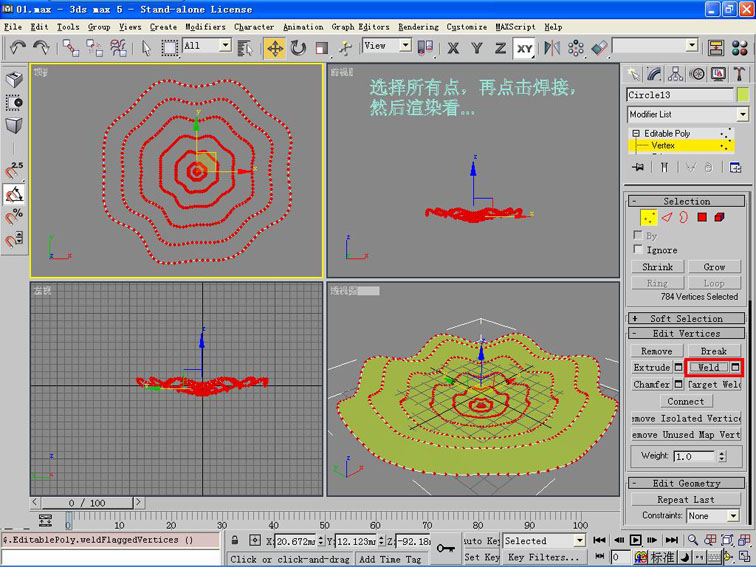Viewport: 756px width, 567px height.
Task: Click the object color swatch beside Circle13
Action: pyautogui.click(x=742, y=95)
